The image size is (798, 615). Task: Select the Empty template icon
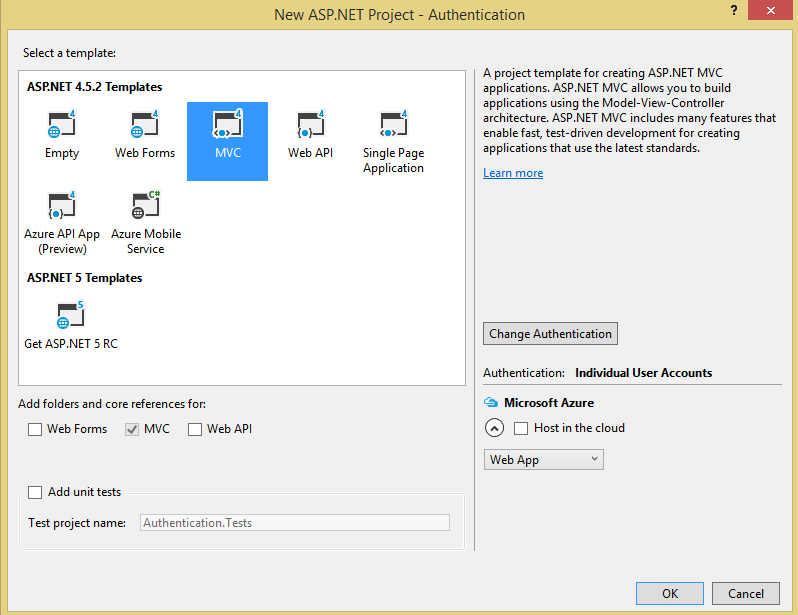tap(62, 124)
